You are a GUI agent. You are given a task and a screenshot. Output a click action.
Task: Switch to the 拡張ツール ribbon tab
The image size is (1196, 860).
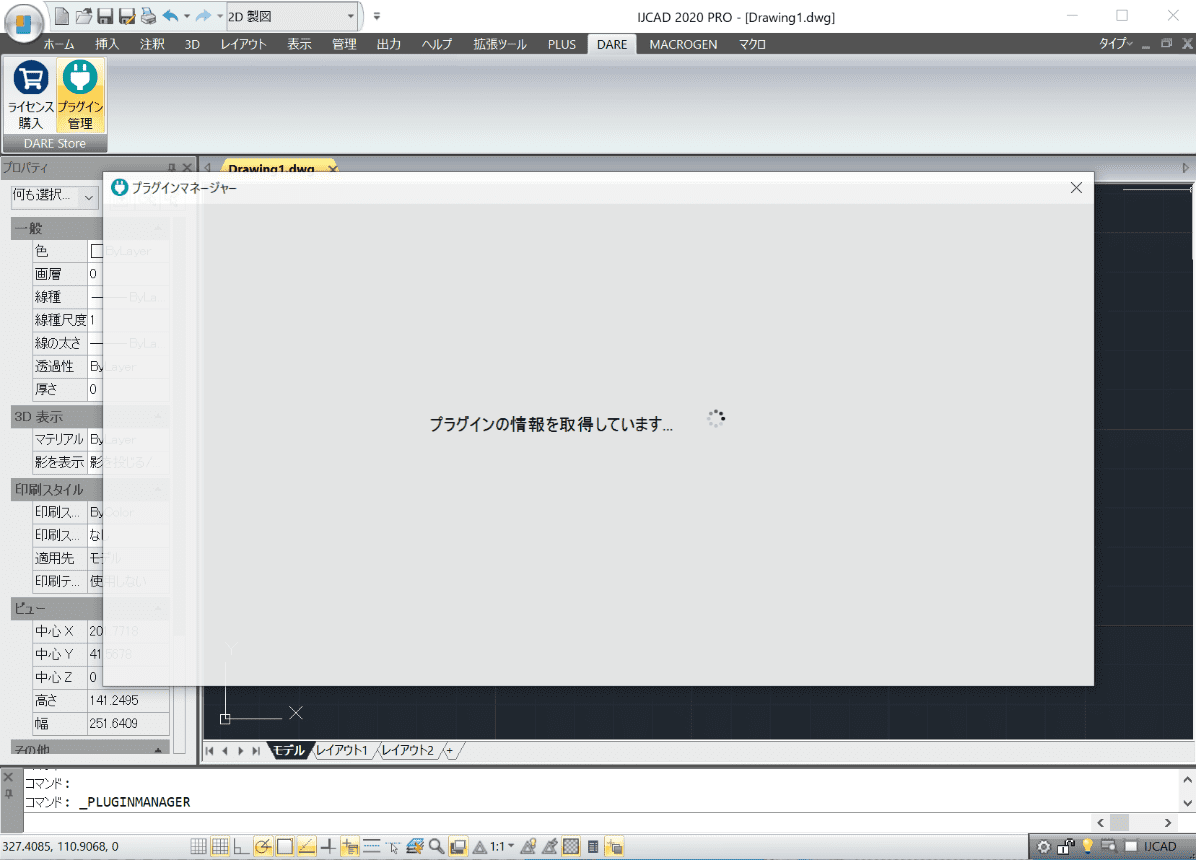click(500, 44)
